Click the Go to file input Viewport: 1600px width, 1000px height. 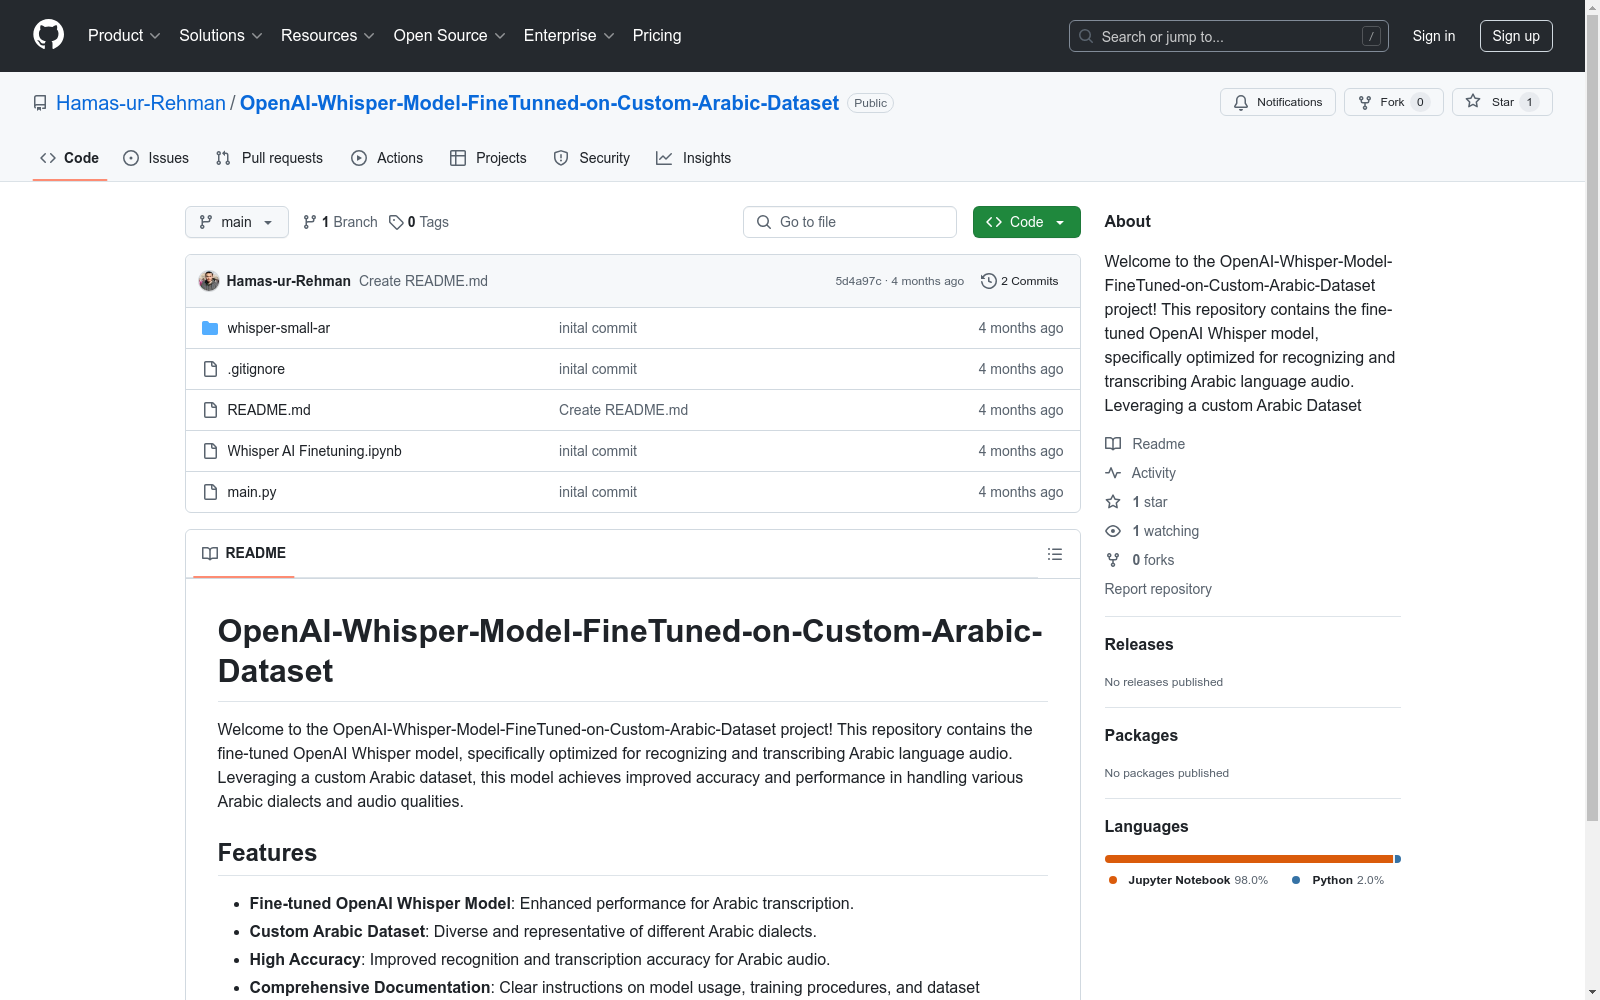point(850,222)
